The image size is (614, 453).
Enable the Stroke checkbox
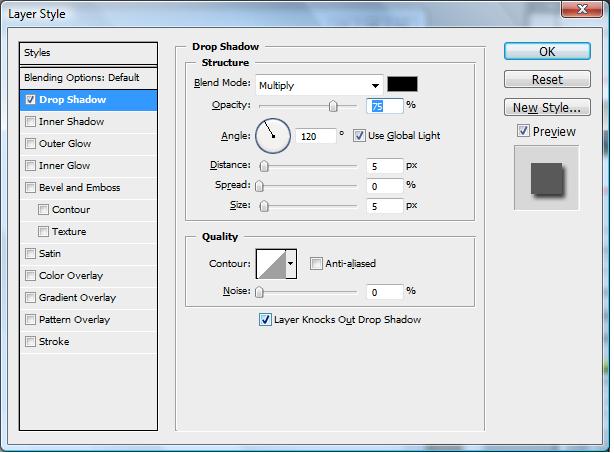(30, 341)
